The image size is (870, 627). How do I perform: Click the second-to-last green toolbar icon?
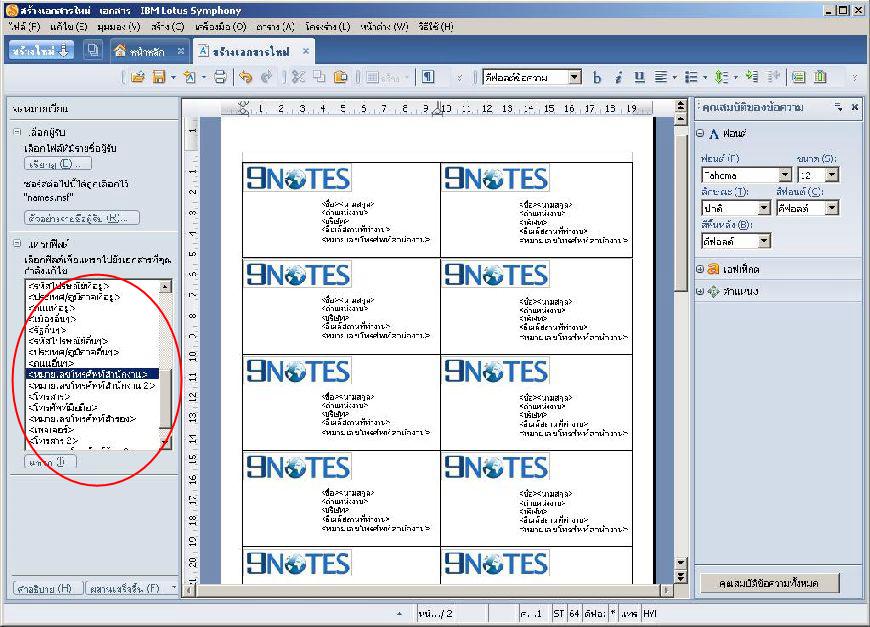coord(798,77)
